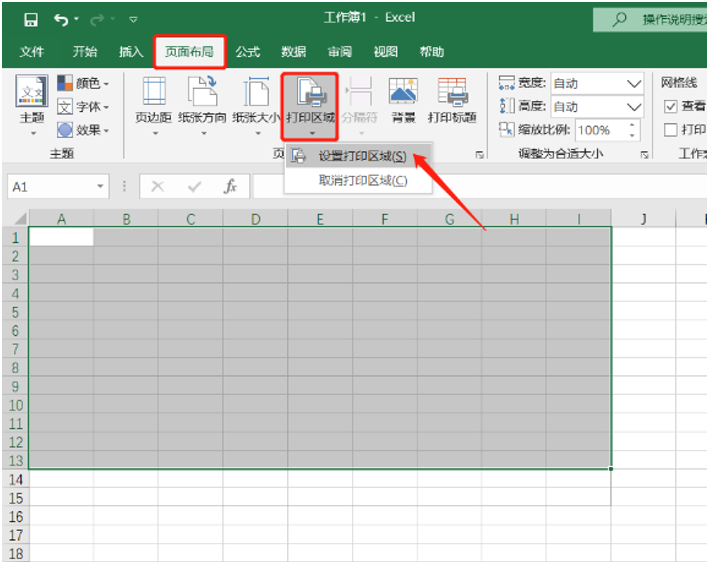Image resolution: width=707 pixels, height=562 pixels.
Task: Select row 1 header
Action: 15,237
